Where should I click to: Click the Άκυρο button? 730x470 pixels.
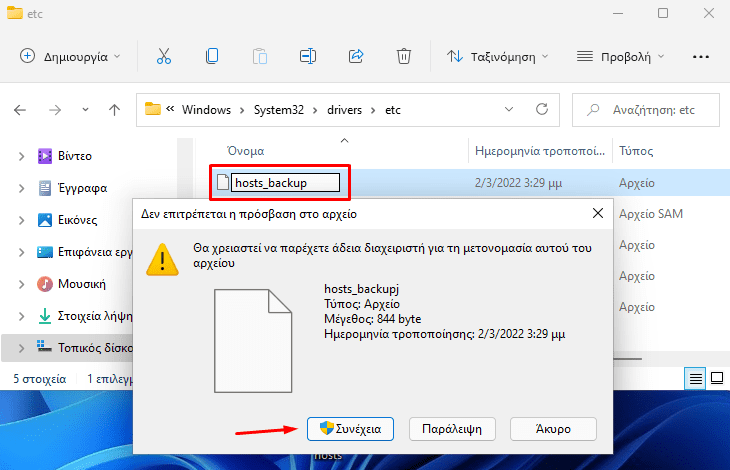pos(553,429)
